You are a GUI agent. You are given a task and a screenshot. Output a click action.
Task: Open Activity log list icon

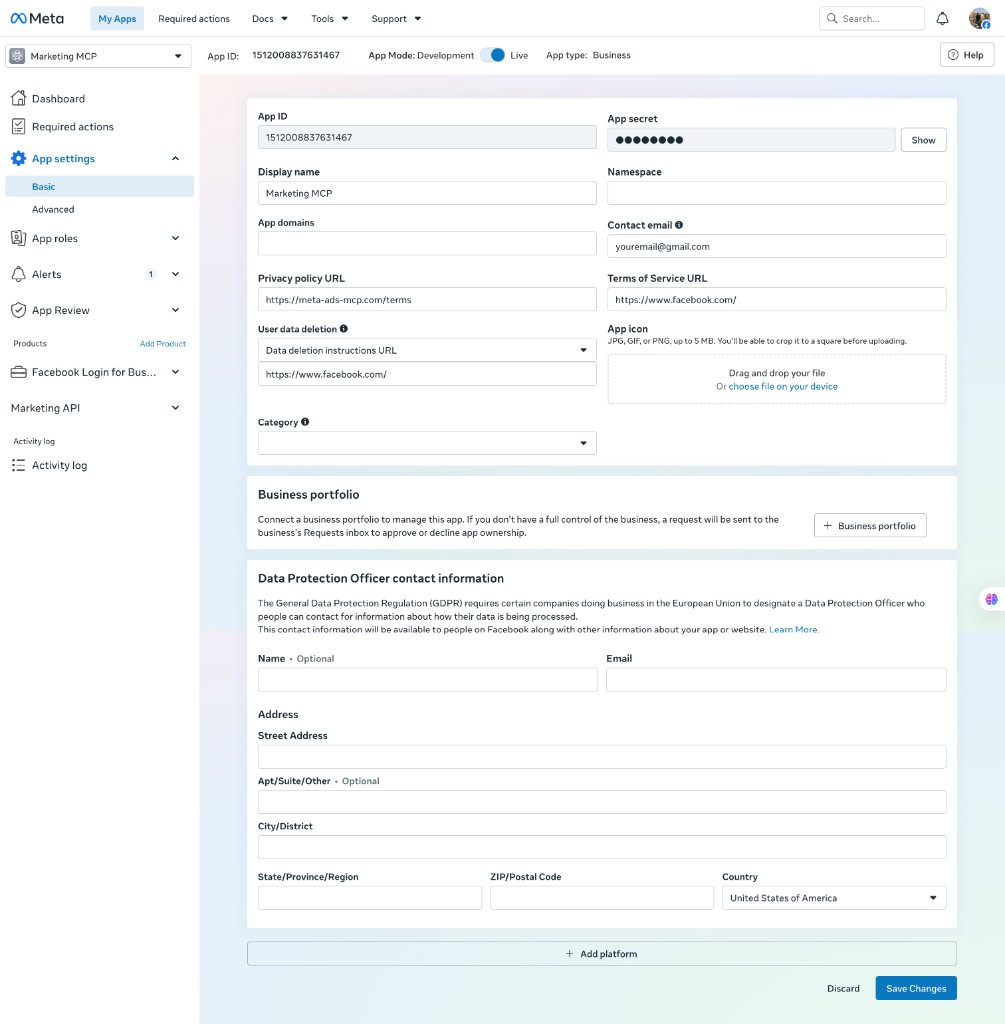point(18,465)
